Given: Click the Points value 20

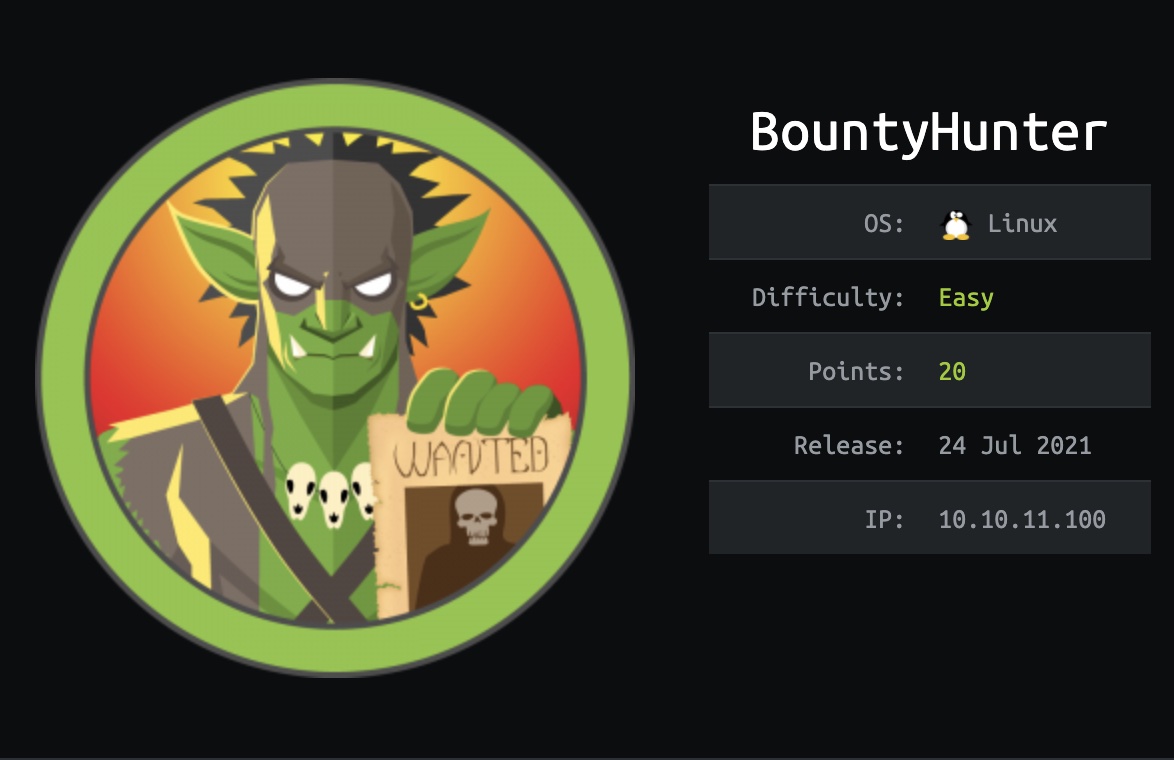Looking at the screenshot, I should [952, 371].
